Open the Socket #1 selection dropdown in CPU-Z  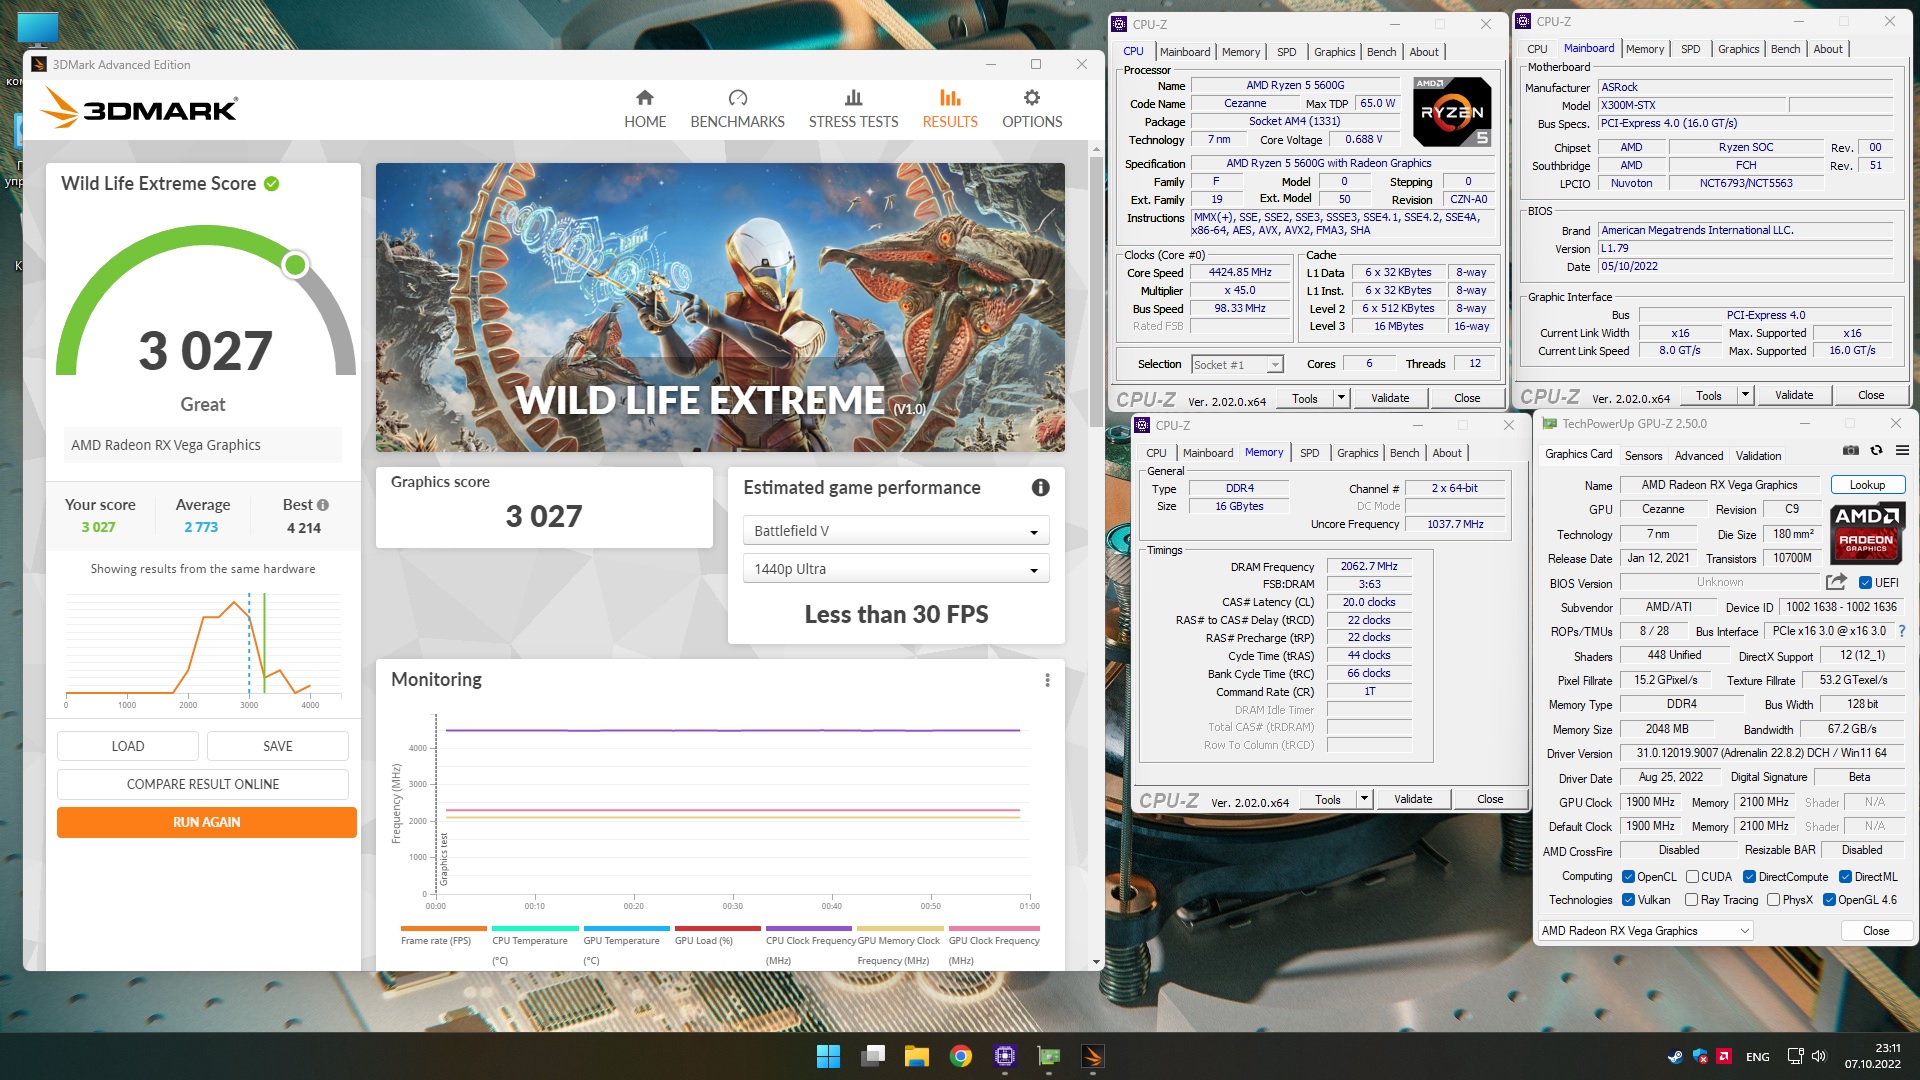(1237, 365)
